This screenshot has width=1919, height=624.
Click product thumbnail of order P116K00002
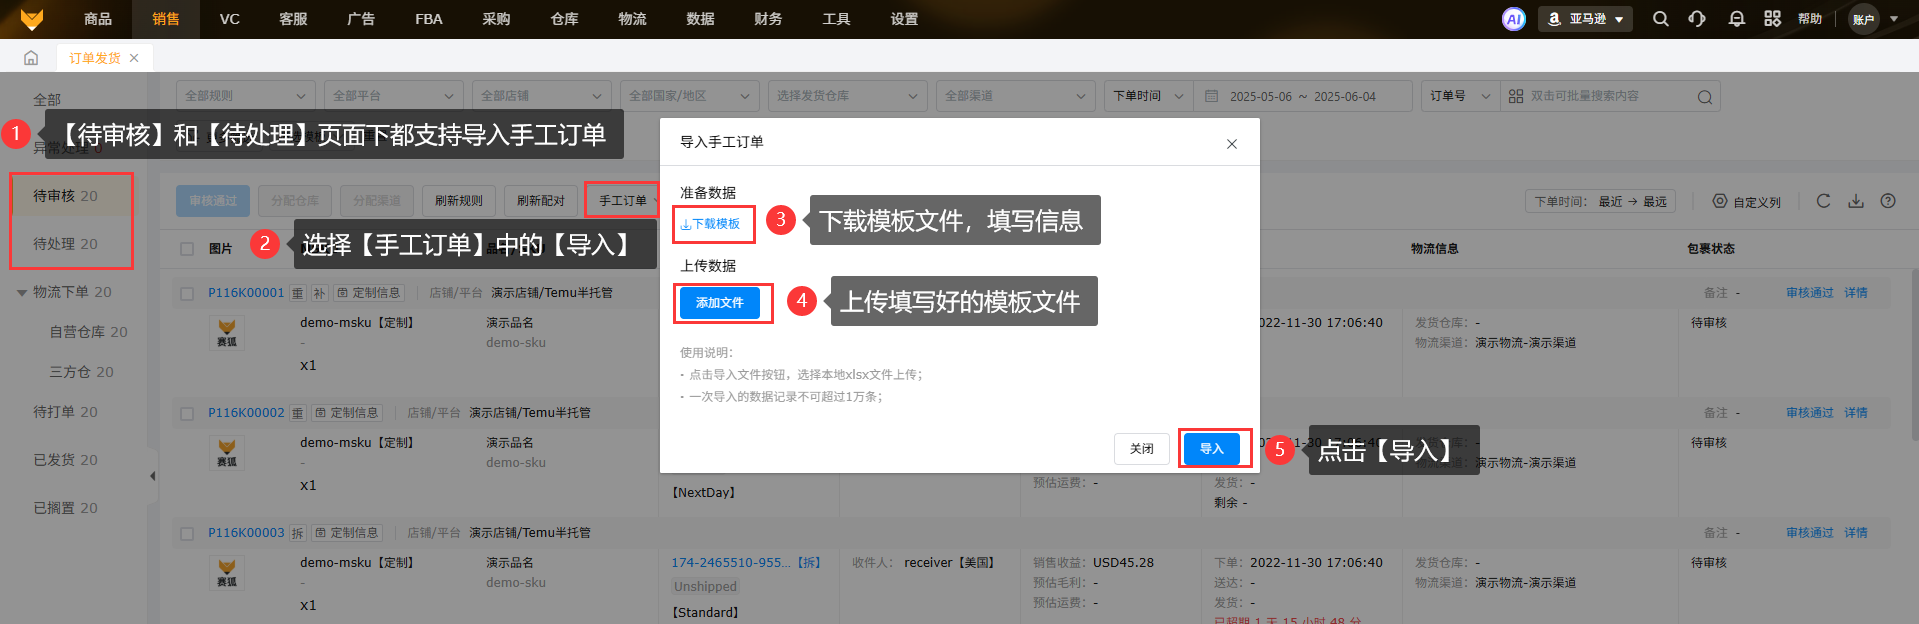point(227,453)
